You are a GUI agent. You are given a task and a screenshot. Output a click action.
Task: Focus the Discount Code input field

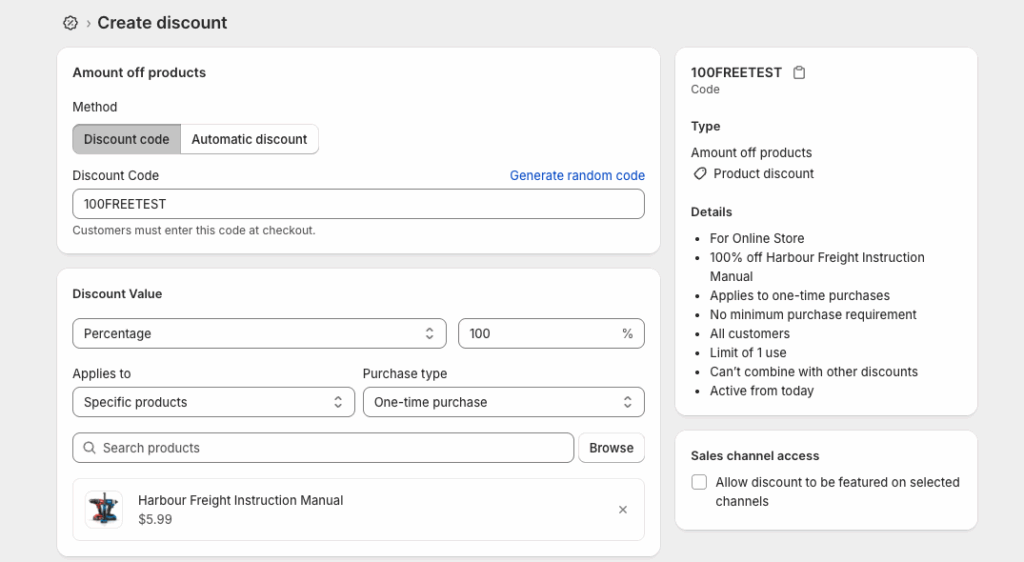[x=359, y=204]
